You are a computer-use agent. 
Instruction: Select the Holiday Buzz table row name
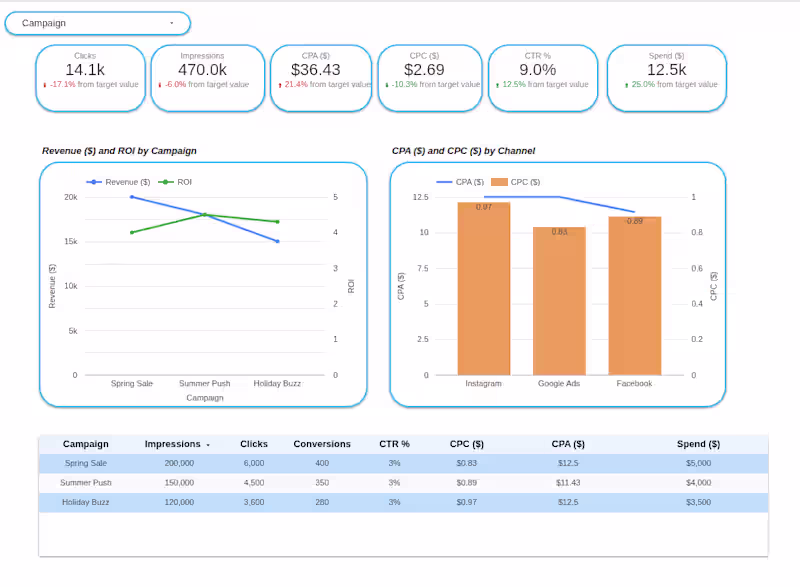point(86,502)
